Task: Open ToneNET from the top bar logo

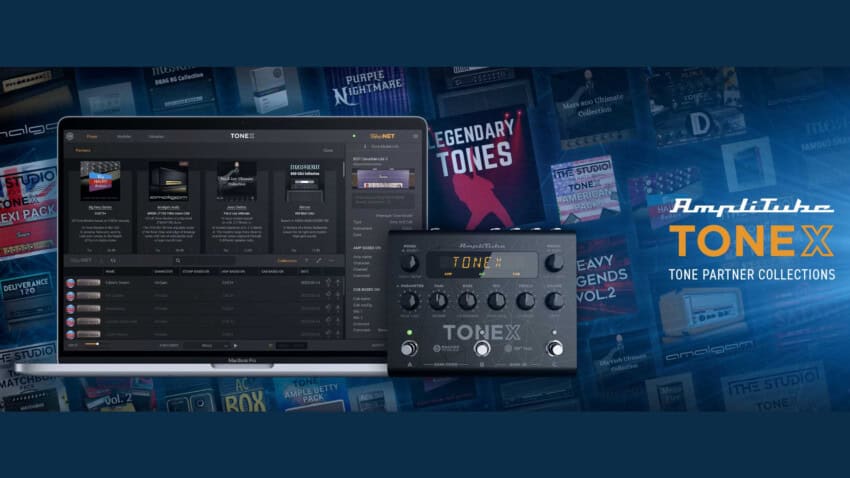Action: pos(383,136)
